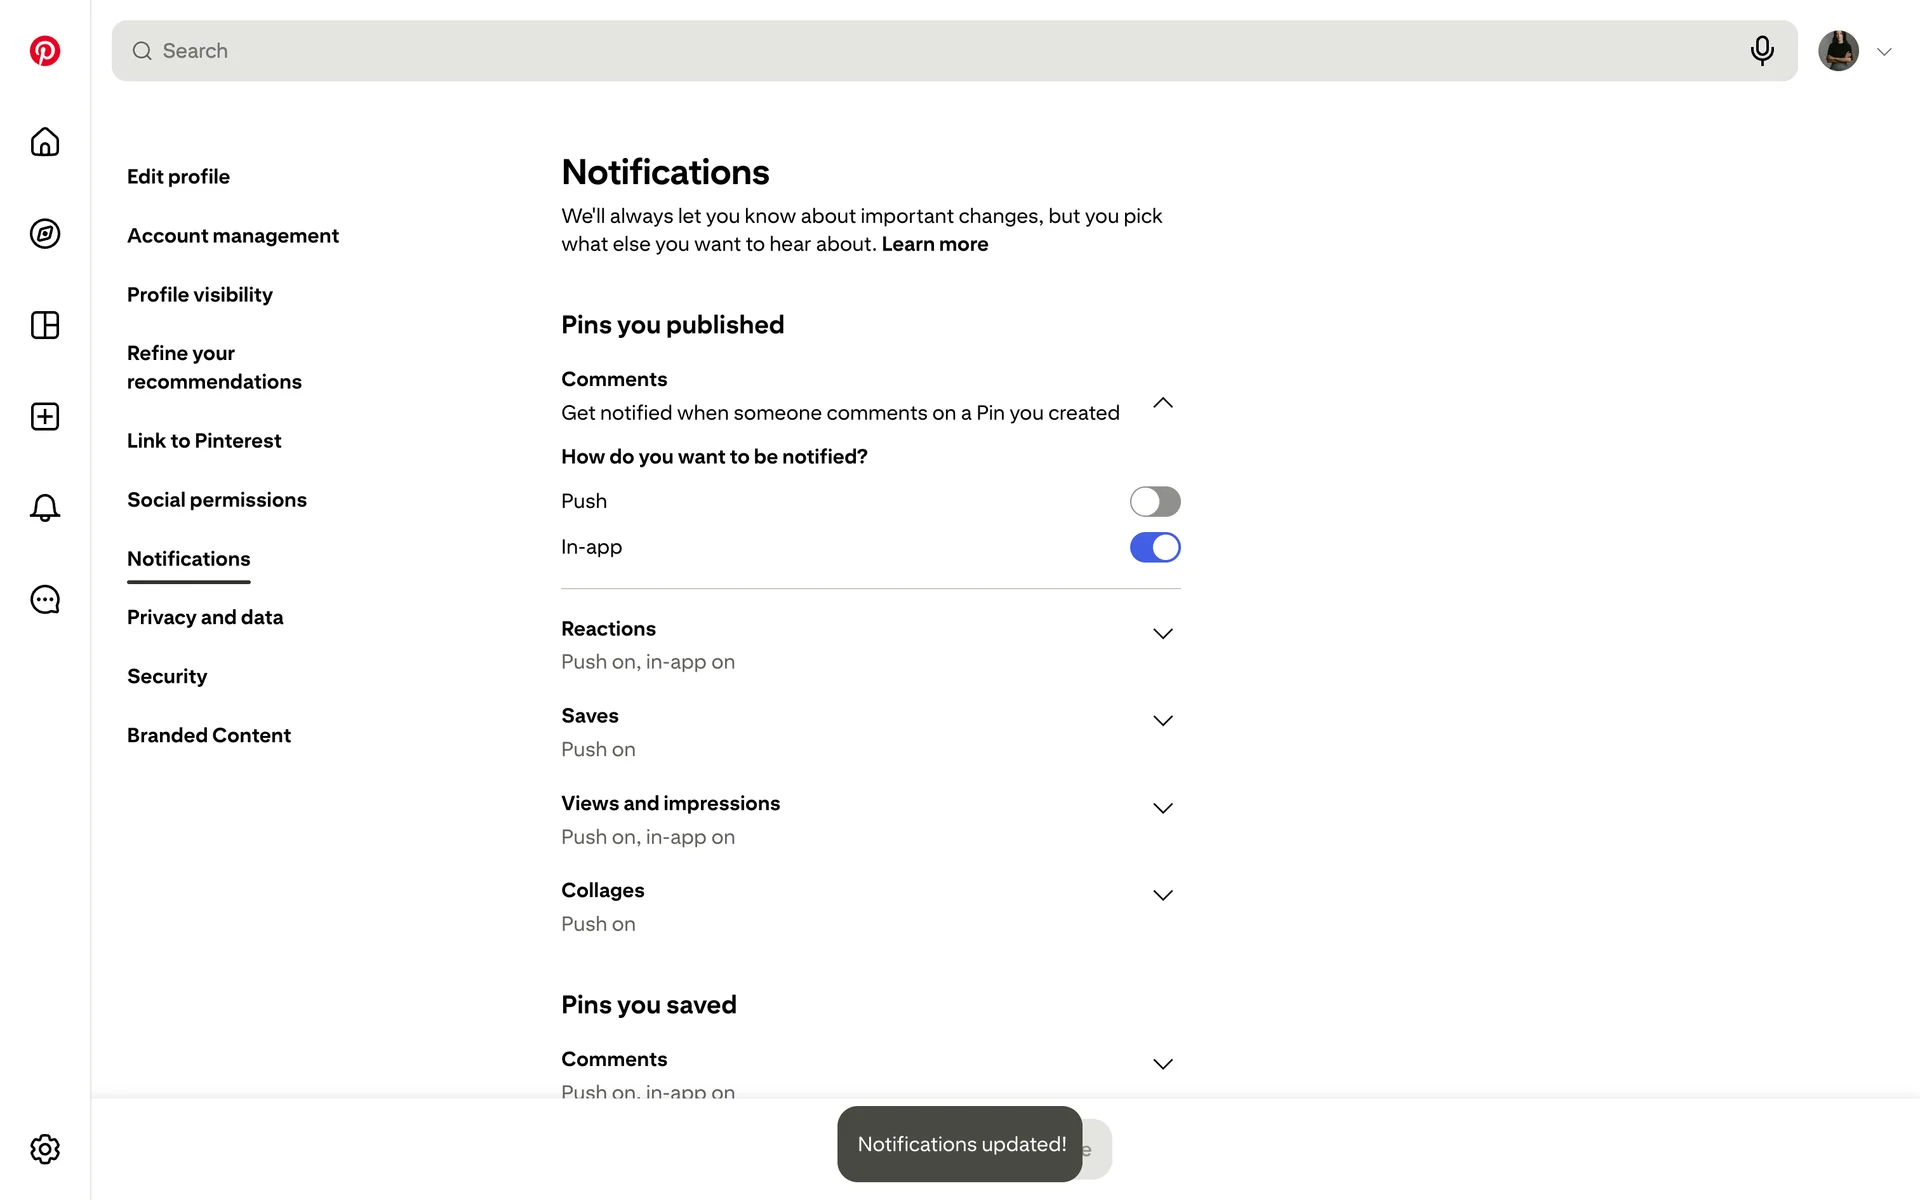The image size is (1920, 1200).
Task: Open the Messages chat bubble icon
Action: point(45,600)
